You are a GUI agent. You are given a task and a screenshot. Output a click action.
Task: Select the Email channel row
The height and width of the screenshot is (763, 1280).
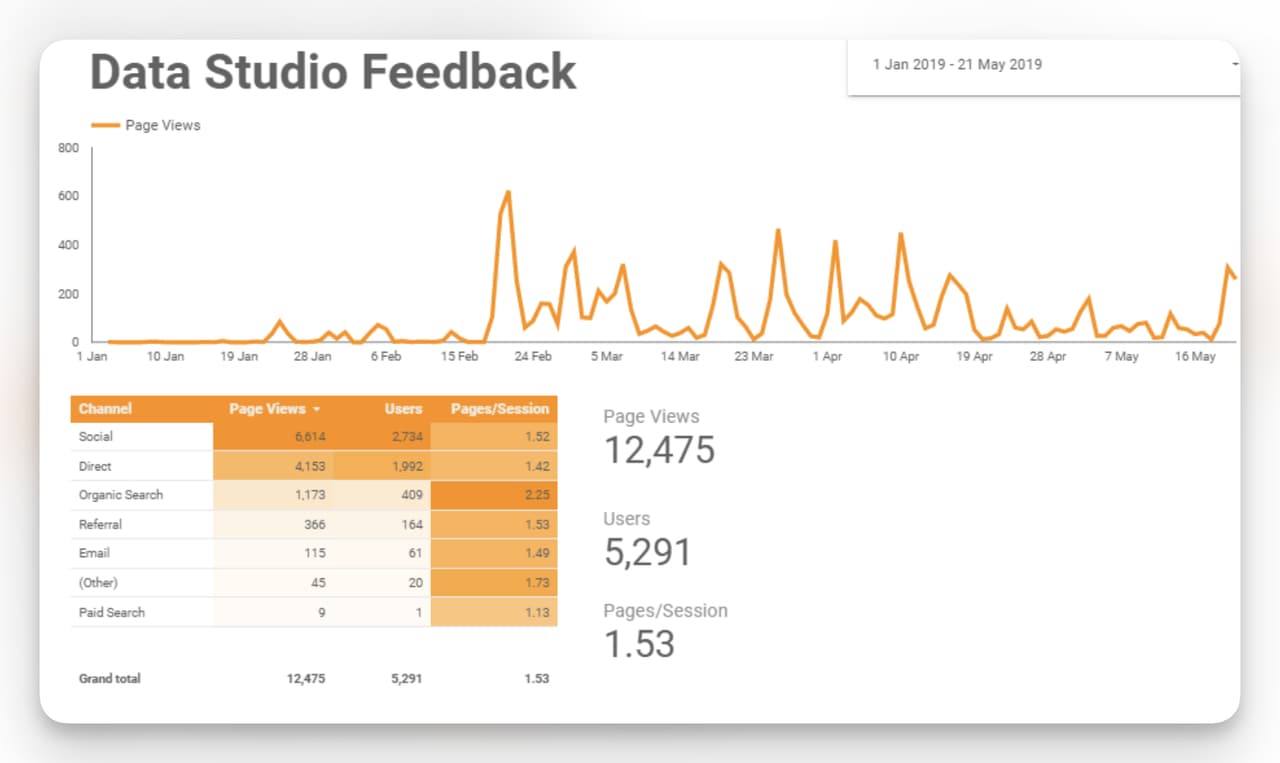click(x=314, y=553)
